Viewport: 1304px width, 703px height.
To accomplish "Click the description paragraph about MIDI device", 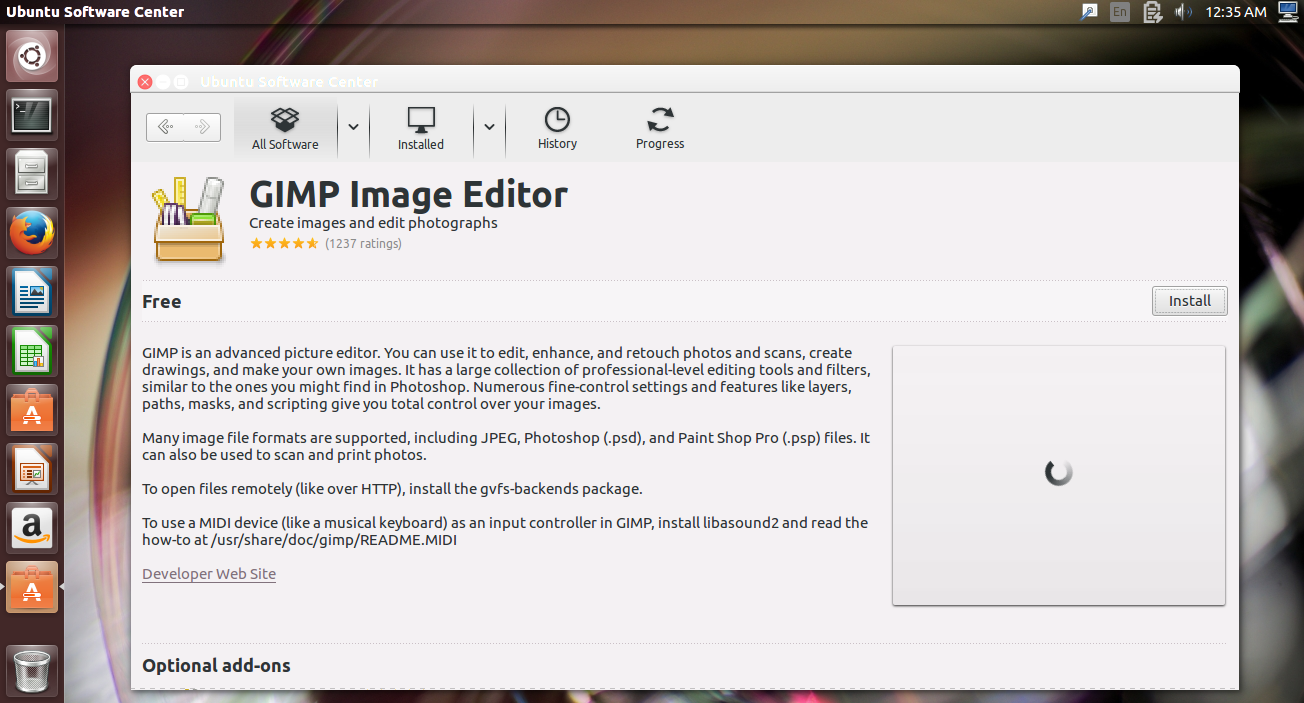I will [x=505, y=531].
